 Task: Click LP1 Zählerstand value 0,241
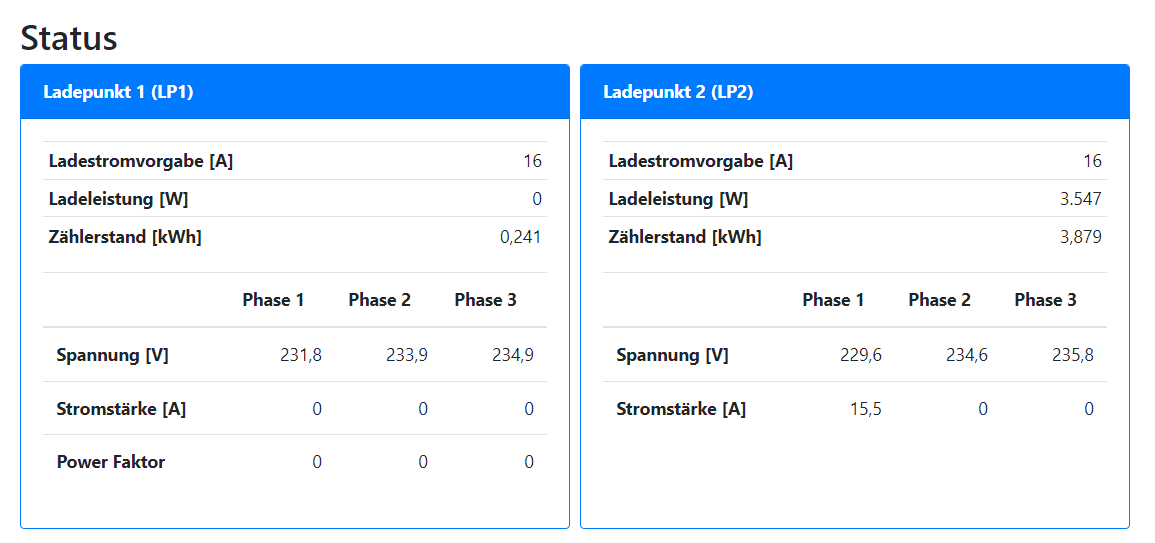[520, 237]
